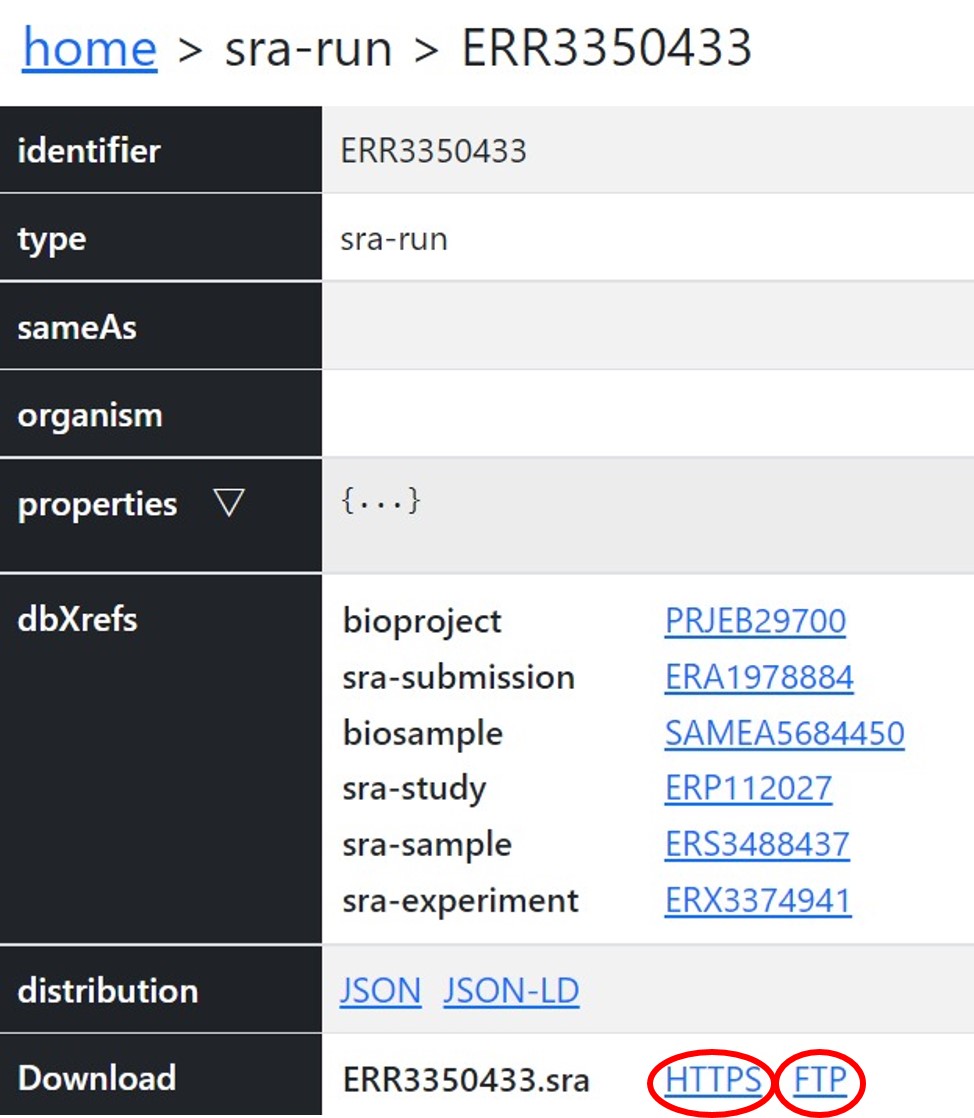This screenshot has width=974, height=1118.
Task: Click the collapsed {...} properties value
Action: point(381,501)
